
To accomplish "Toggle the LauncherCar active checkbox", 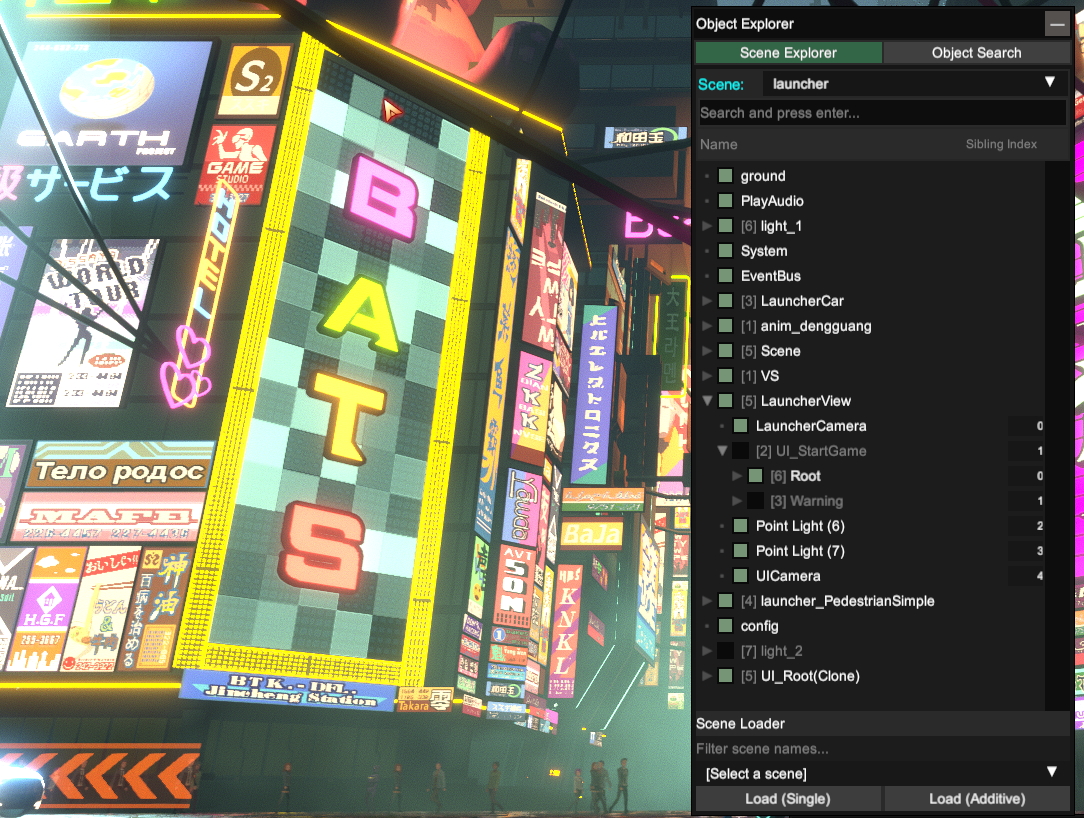I will pyautogui.click(x=725, y=301).
